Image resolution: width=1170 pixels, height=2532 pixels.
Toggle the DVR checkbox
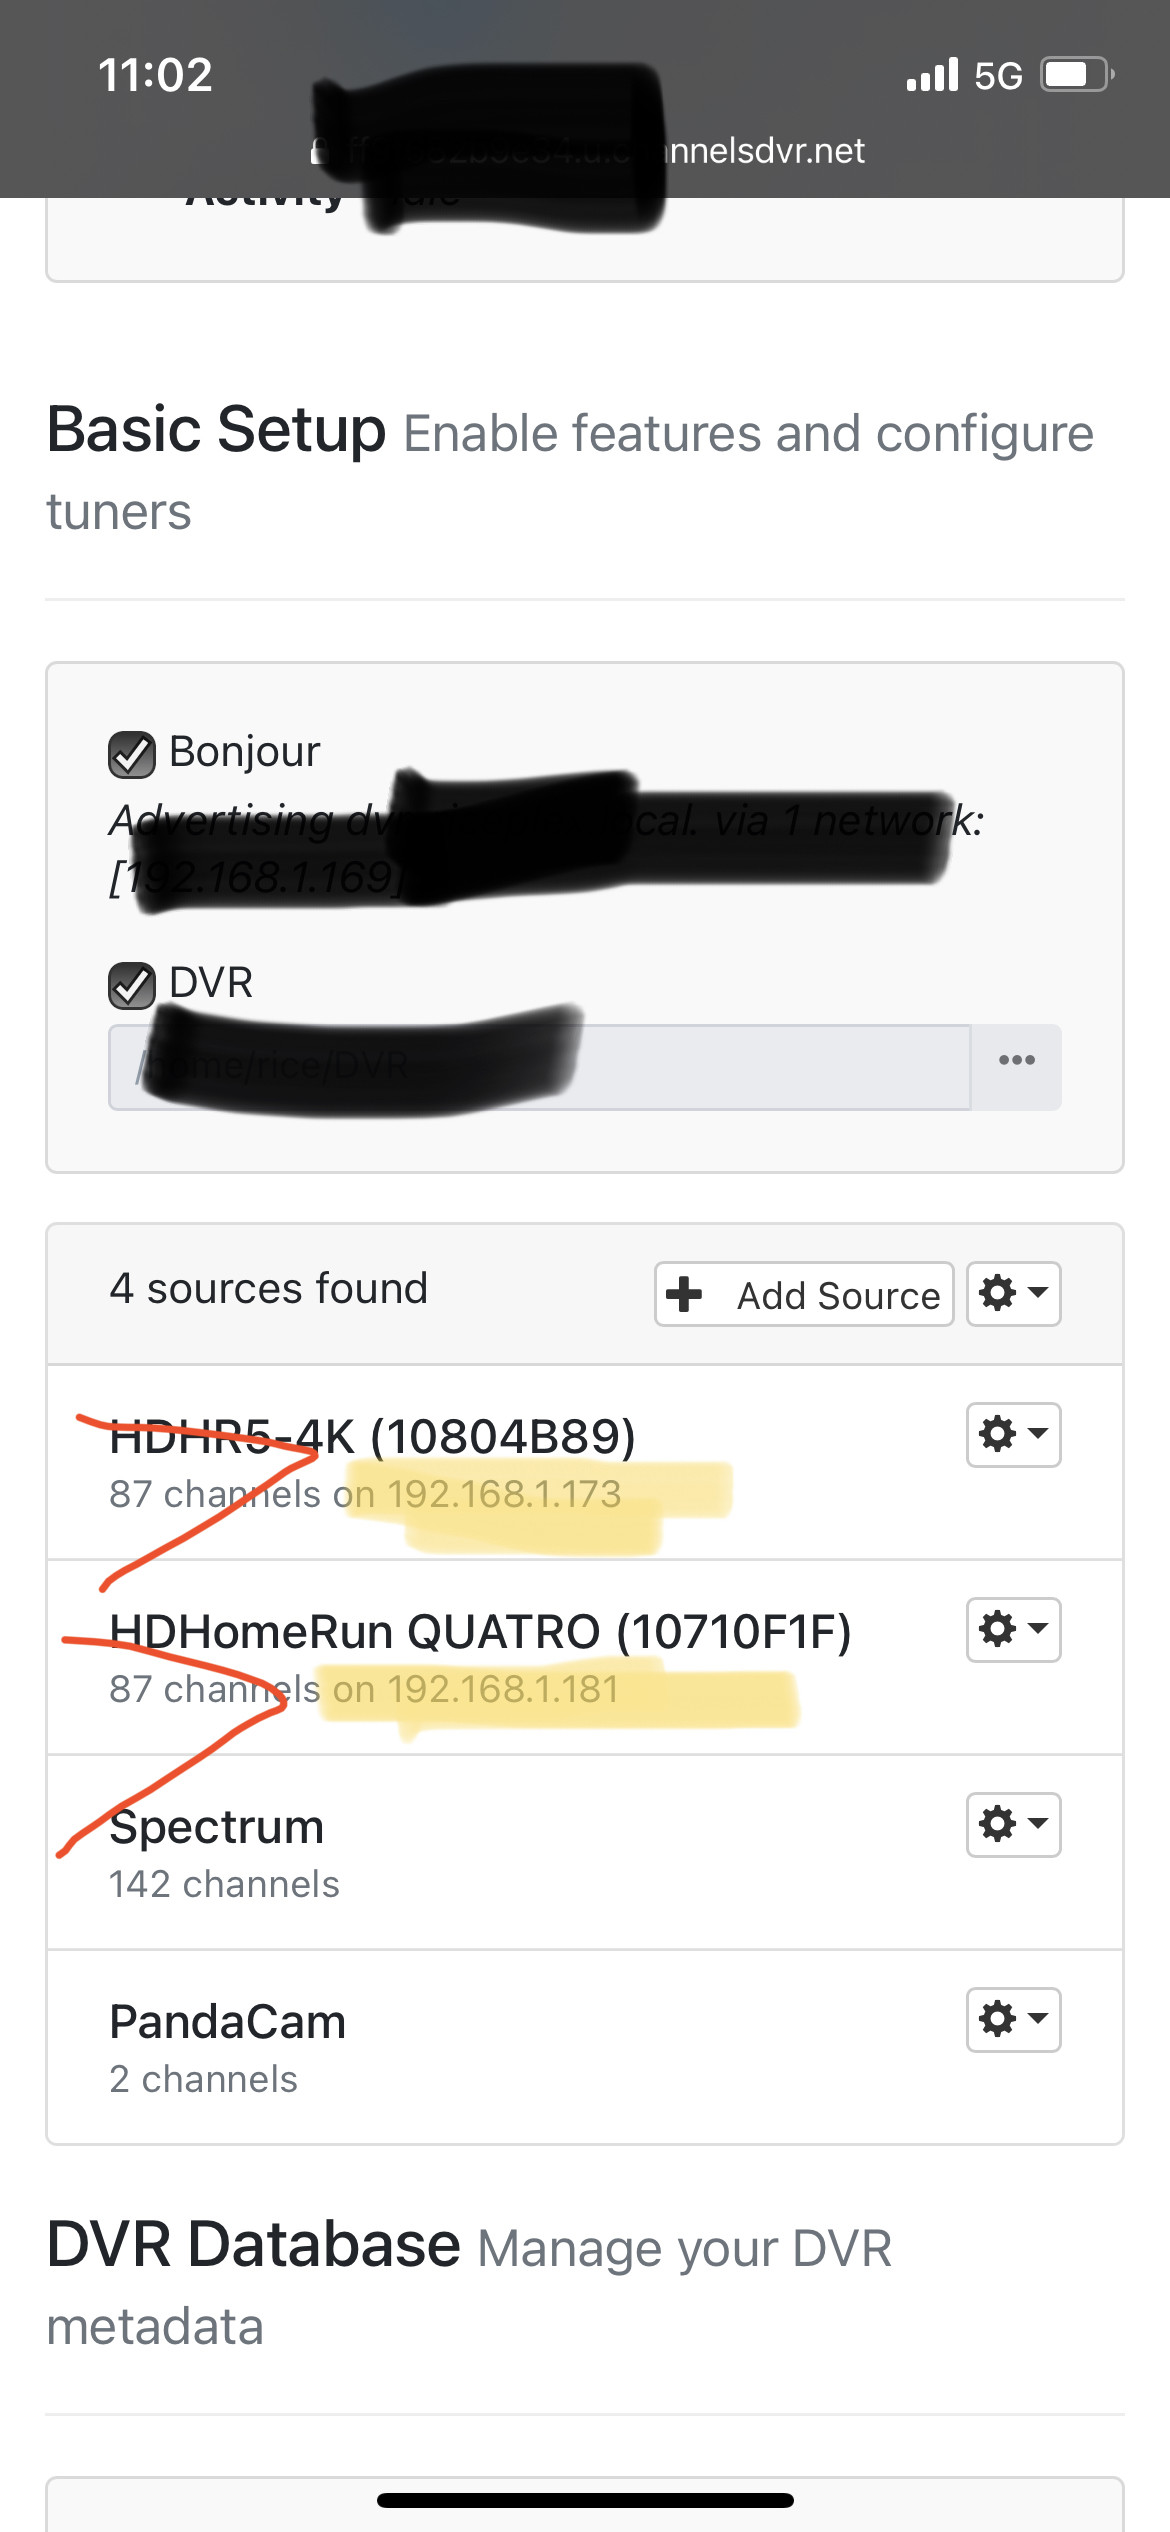click(x=132, y=985)
